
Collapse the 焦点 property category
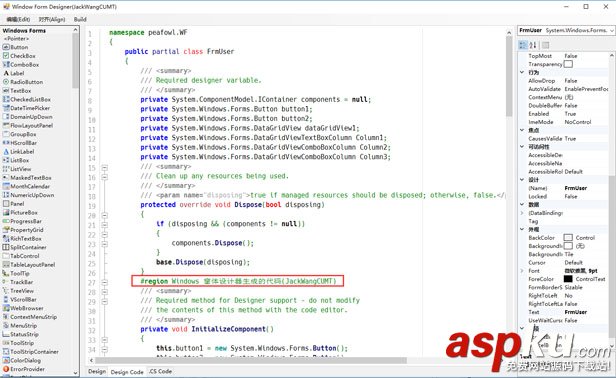pyautogui.click(x=522, y=130)
